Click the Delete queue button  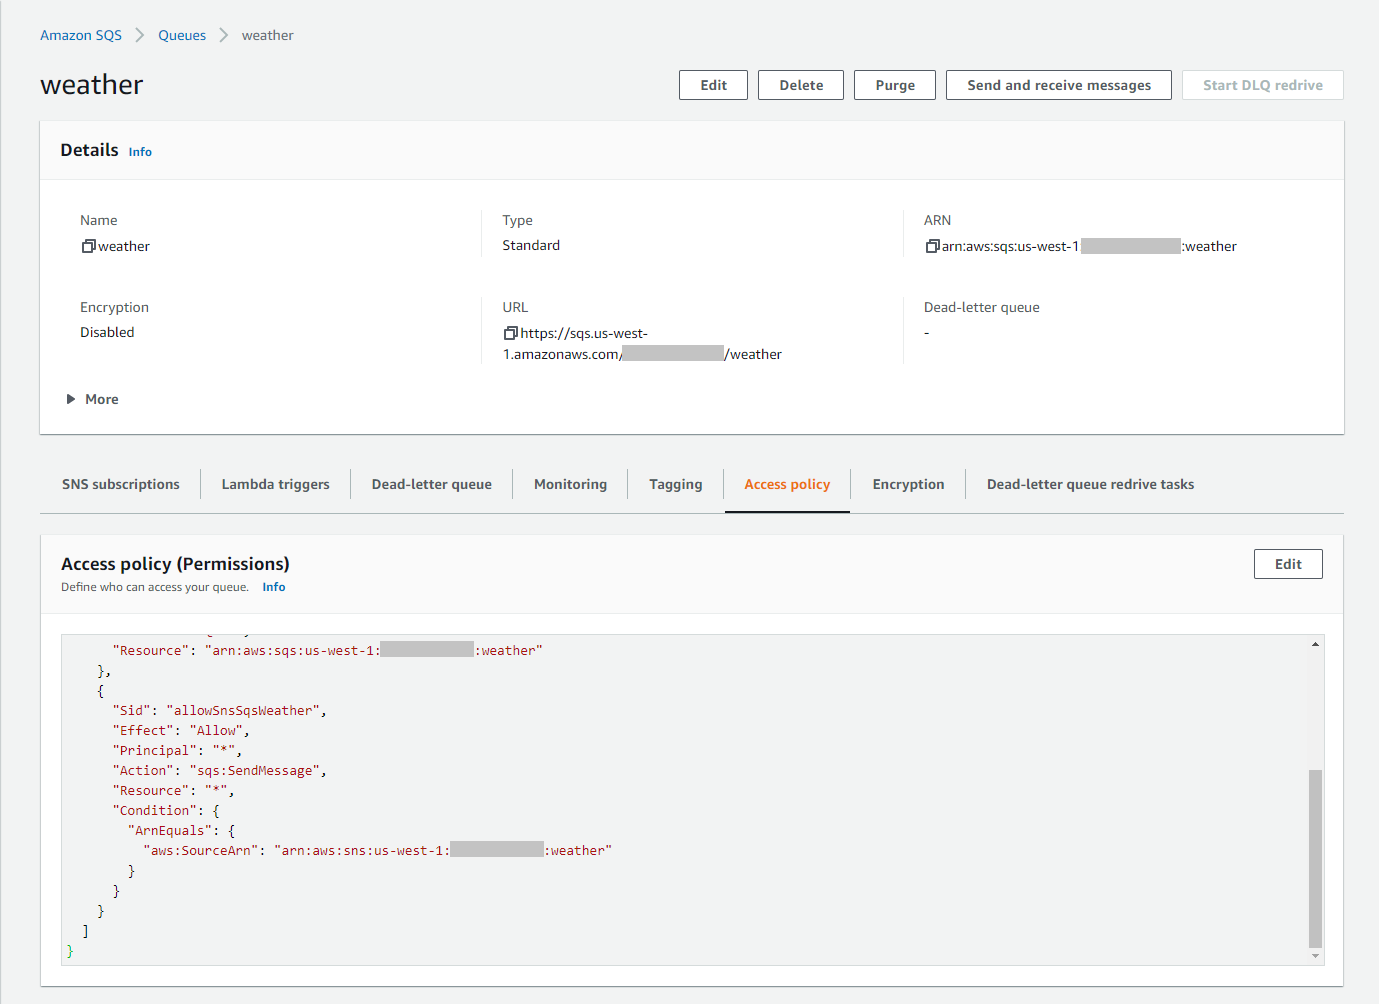(x=801, y=85)
